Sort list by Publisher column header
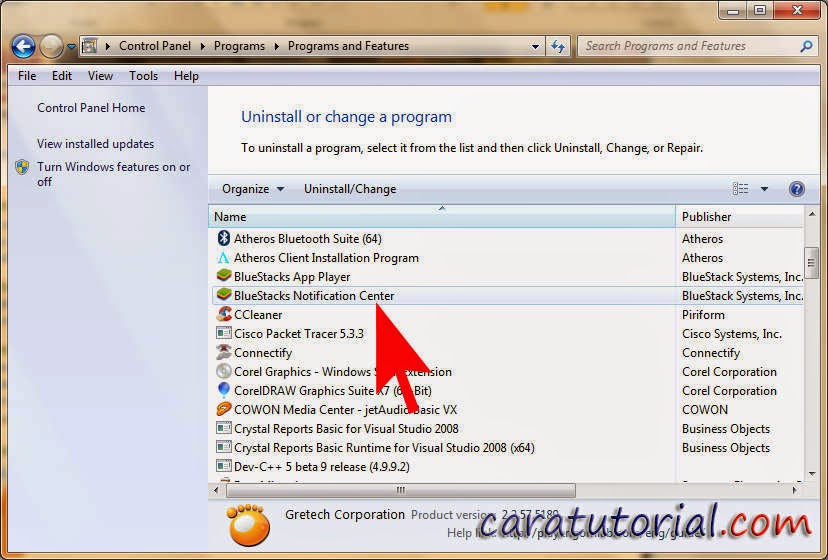This screenshot has height=560, width=828. [x=739, y=217]
